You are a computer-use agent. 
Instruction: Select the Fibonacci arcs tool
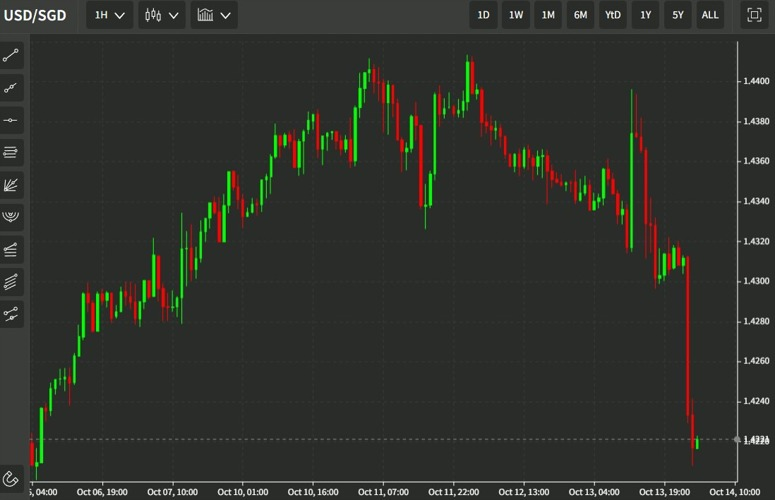pos(11,217)
